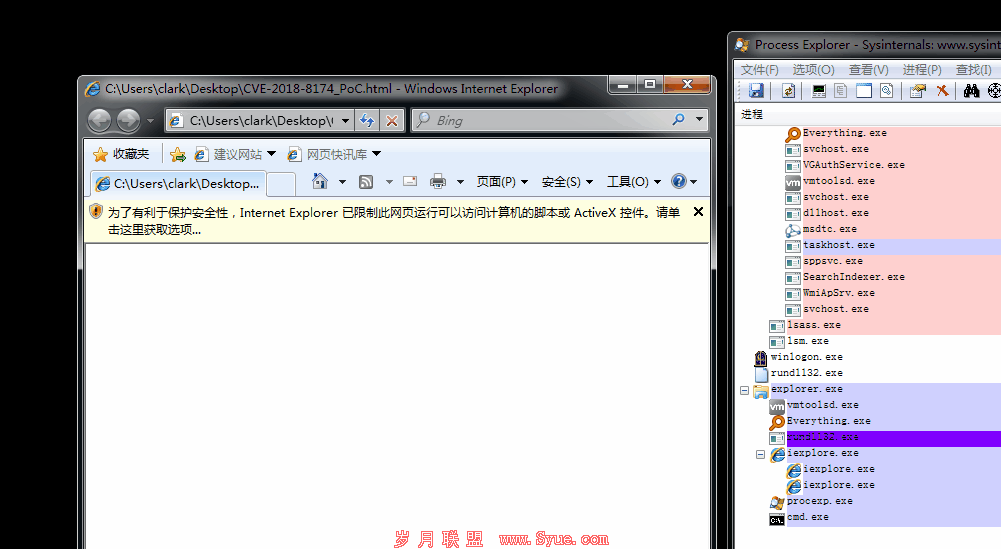
Task: Open recent pages dropdown next to Forward
Action: (x=150, y=121)
